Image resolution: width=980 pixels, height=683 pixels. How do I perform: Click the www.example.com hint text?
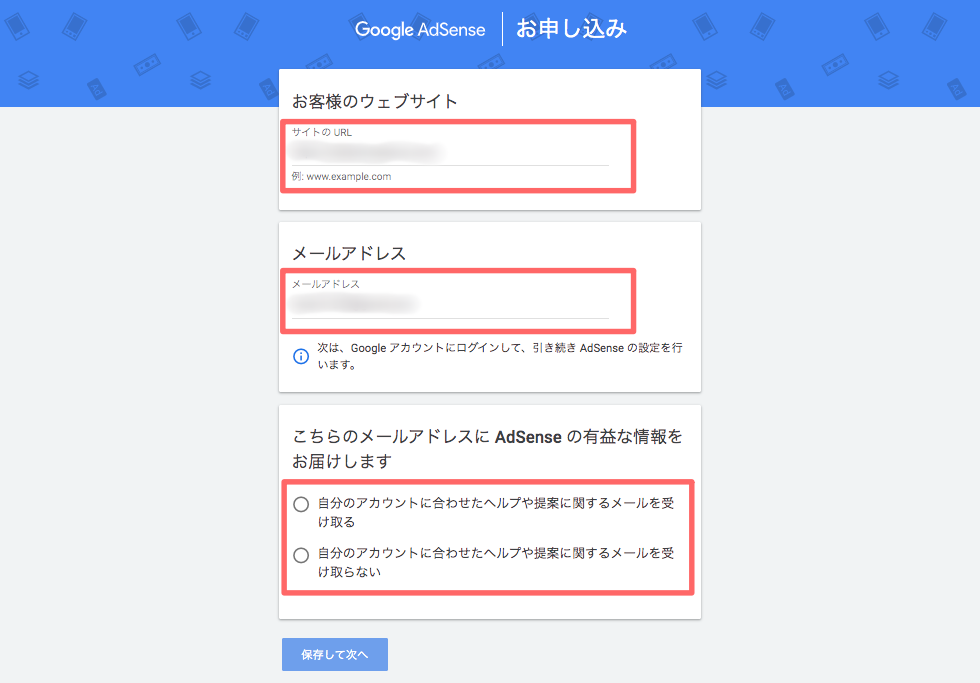click(x=341, y=177)
